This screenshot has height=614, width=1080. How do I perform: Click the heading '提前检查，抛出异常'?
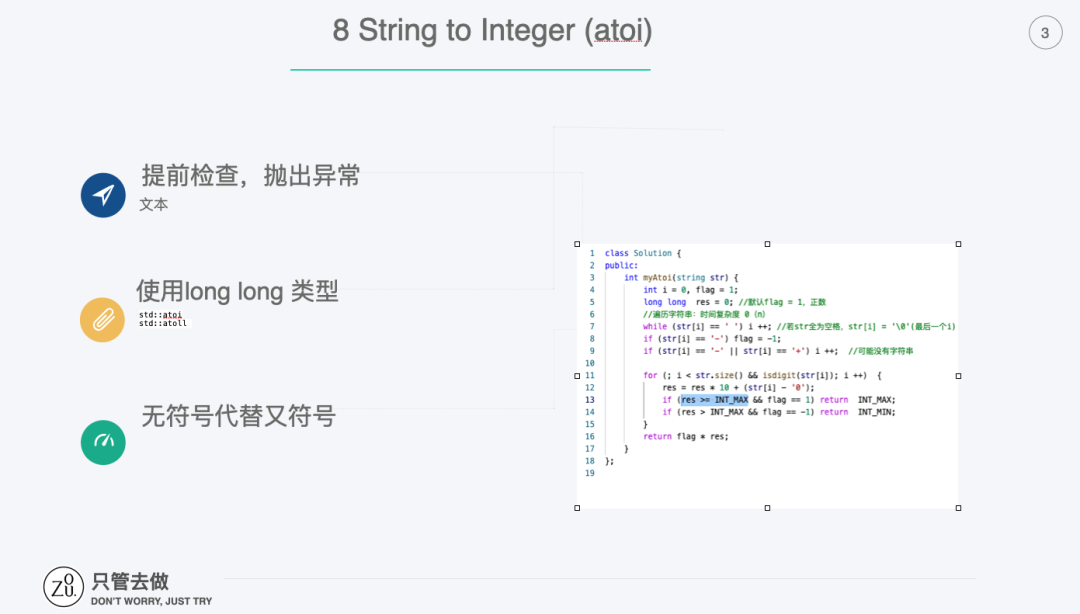click(x=251, y=176)
